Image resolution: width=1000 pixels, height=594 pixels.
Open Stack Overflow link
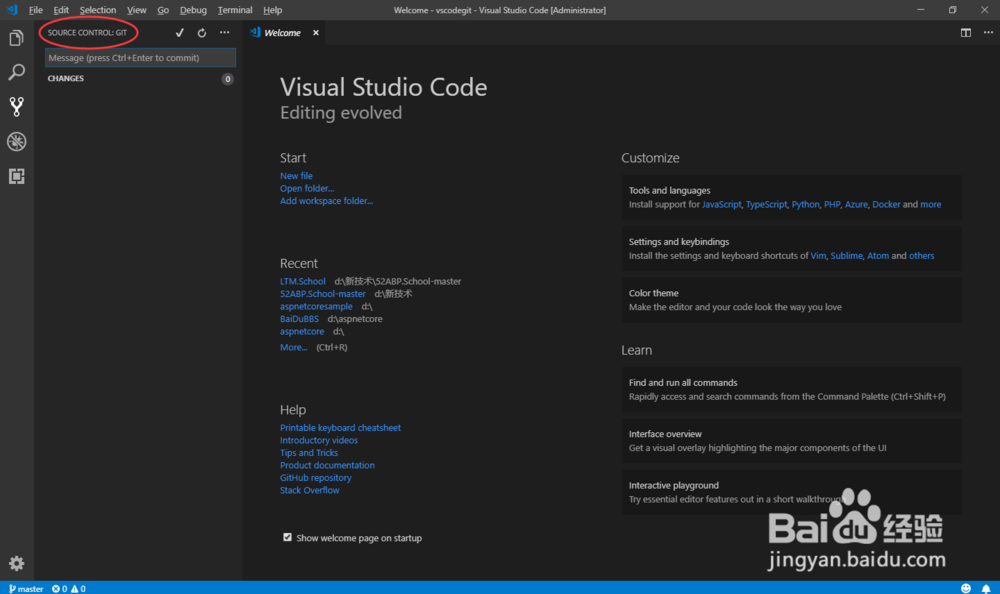tap(310, 490)
